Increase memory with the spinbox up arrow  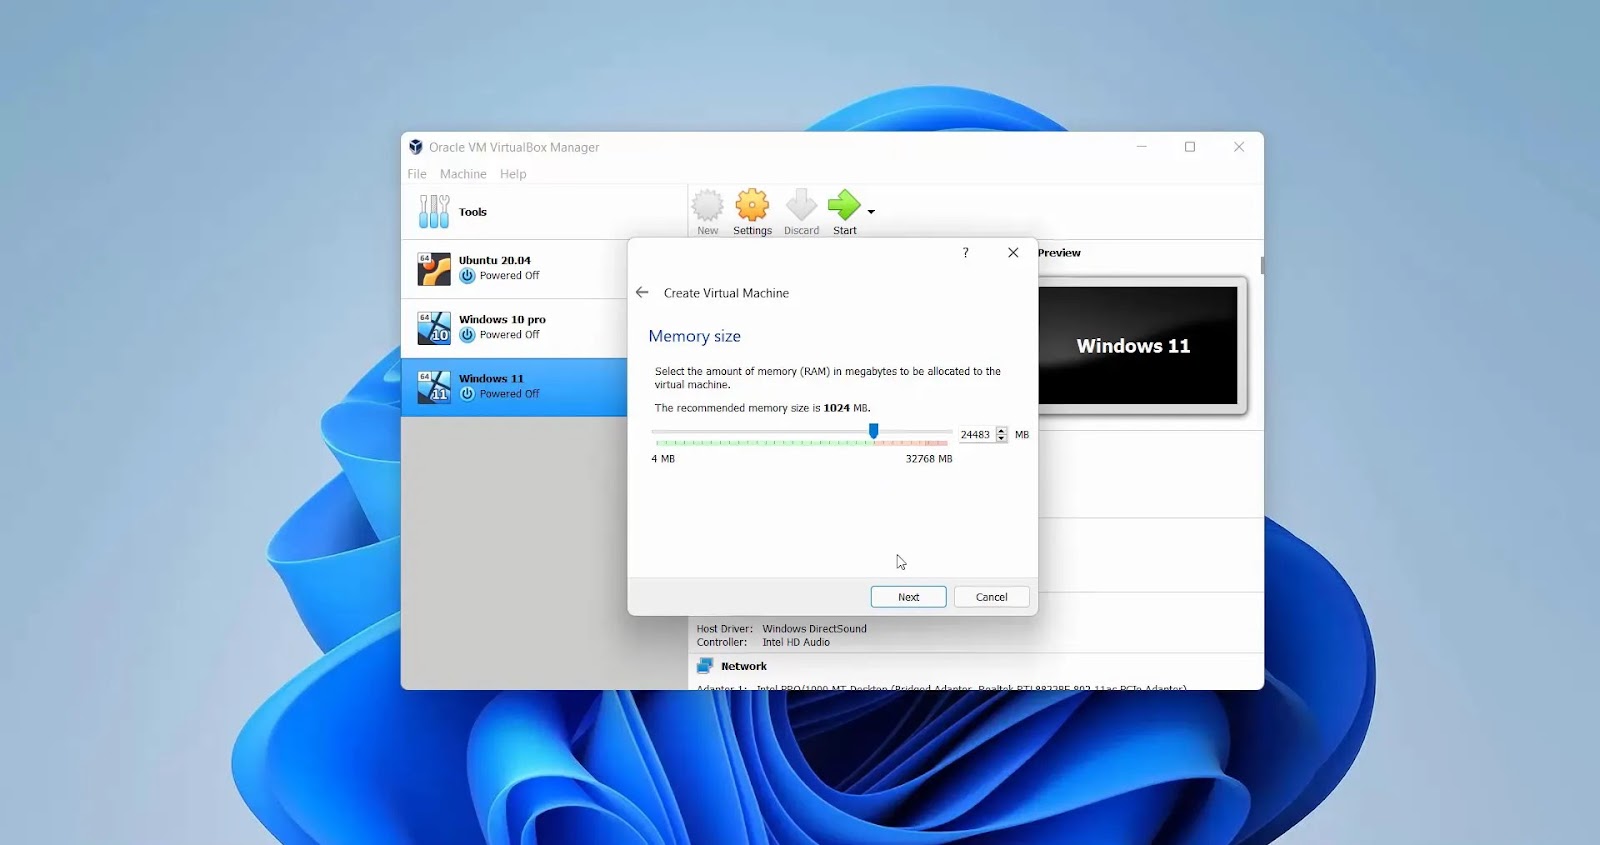pyautogui.click(x=1002, y=431)
